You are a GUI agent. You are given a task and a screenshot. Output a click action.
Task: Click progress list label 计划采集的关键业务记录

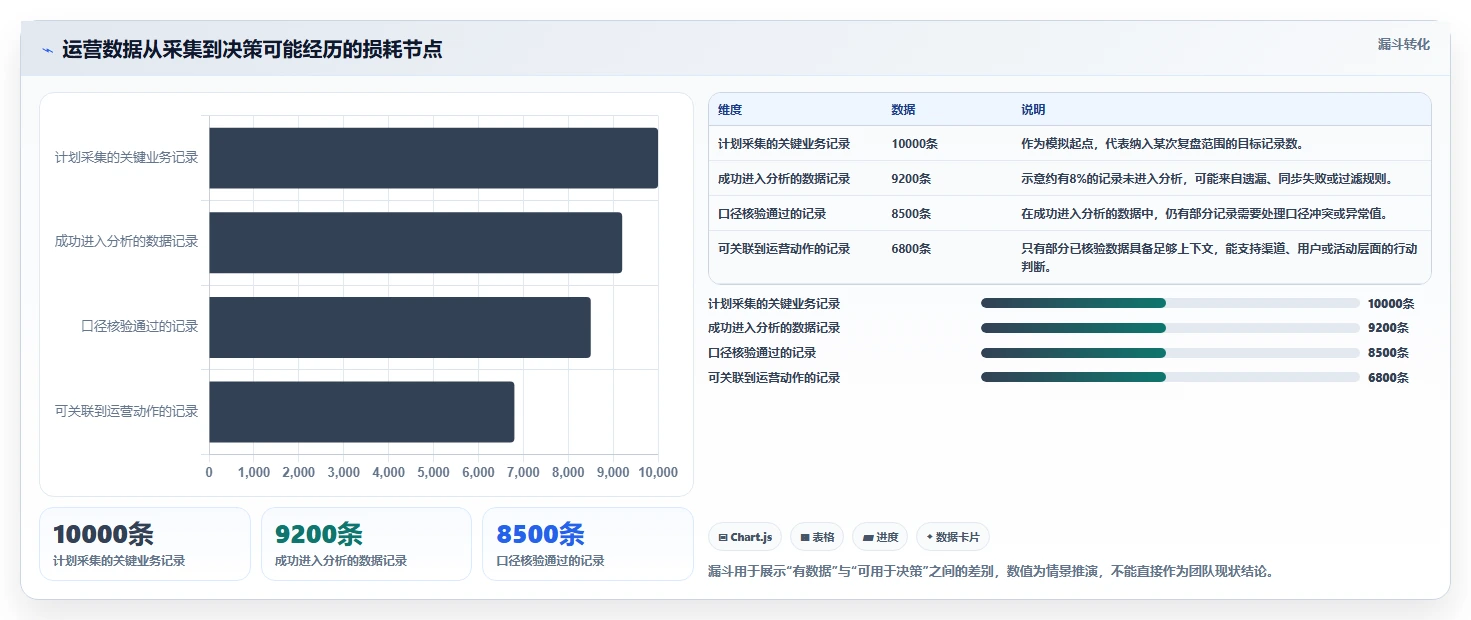[x=774, y=304]
